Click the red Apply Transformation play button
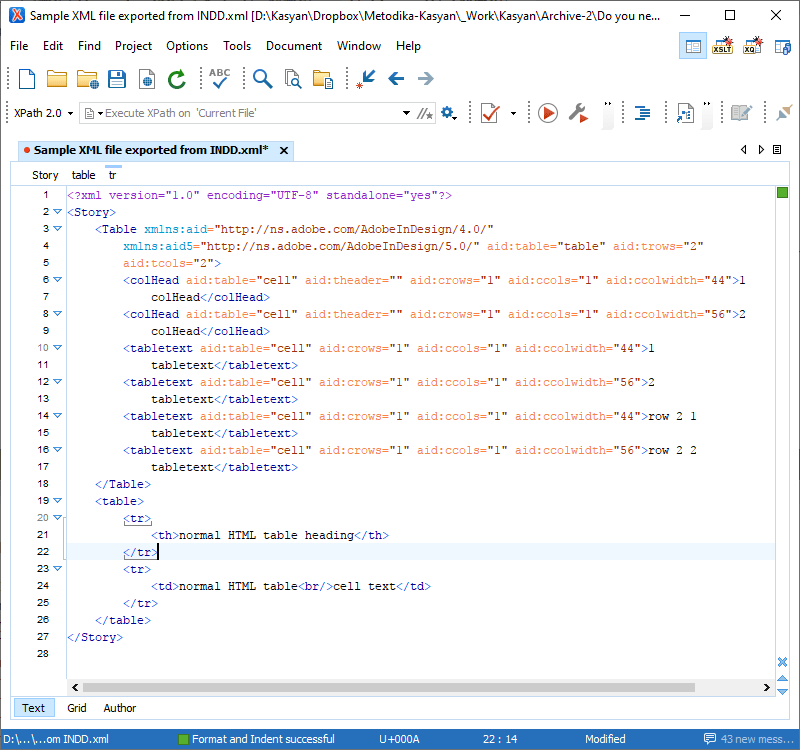Viewport: 800px width, 750px height. 548,113
